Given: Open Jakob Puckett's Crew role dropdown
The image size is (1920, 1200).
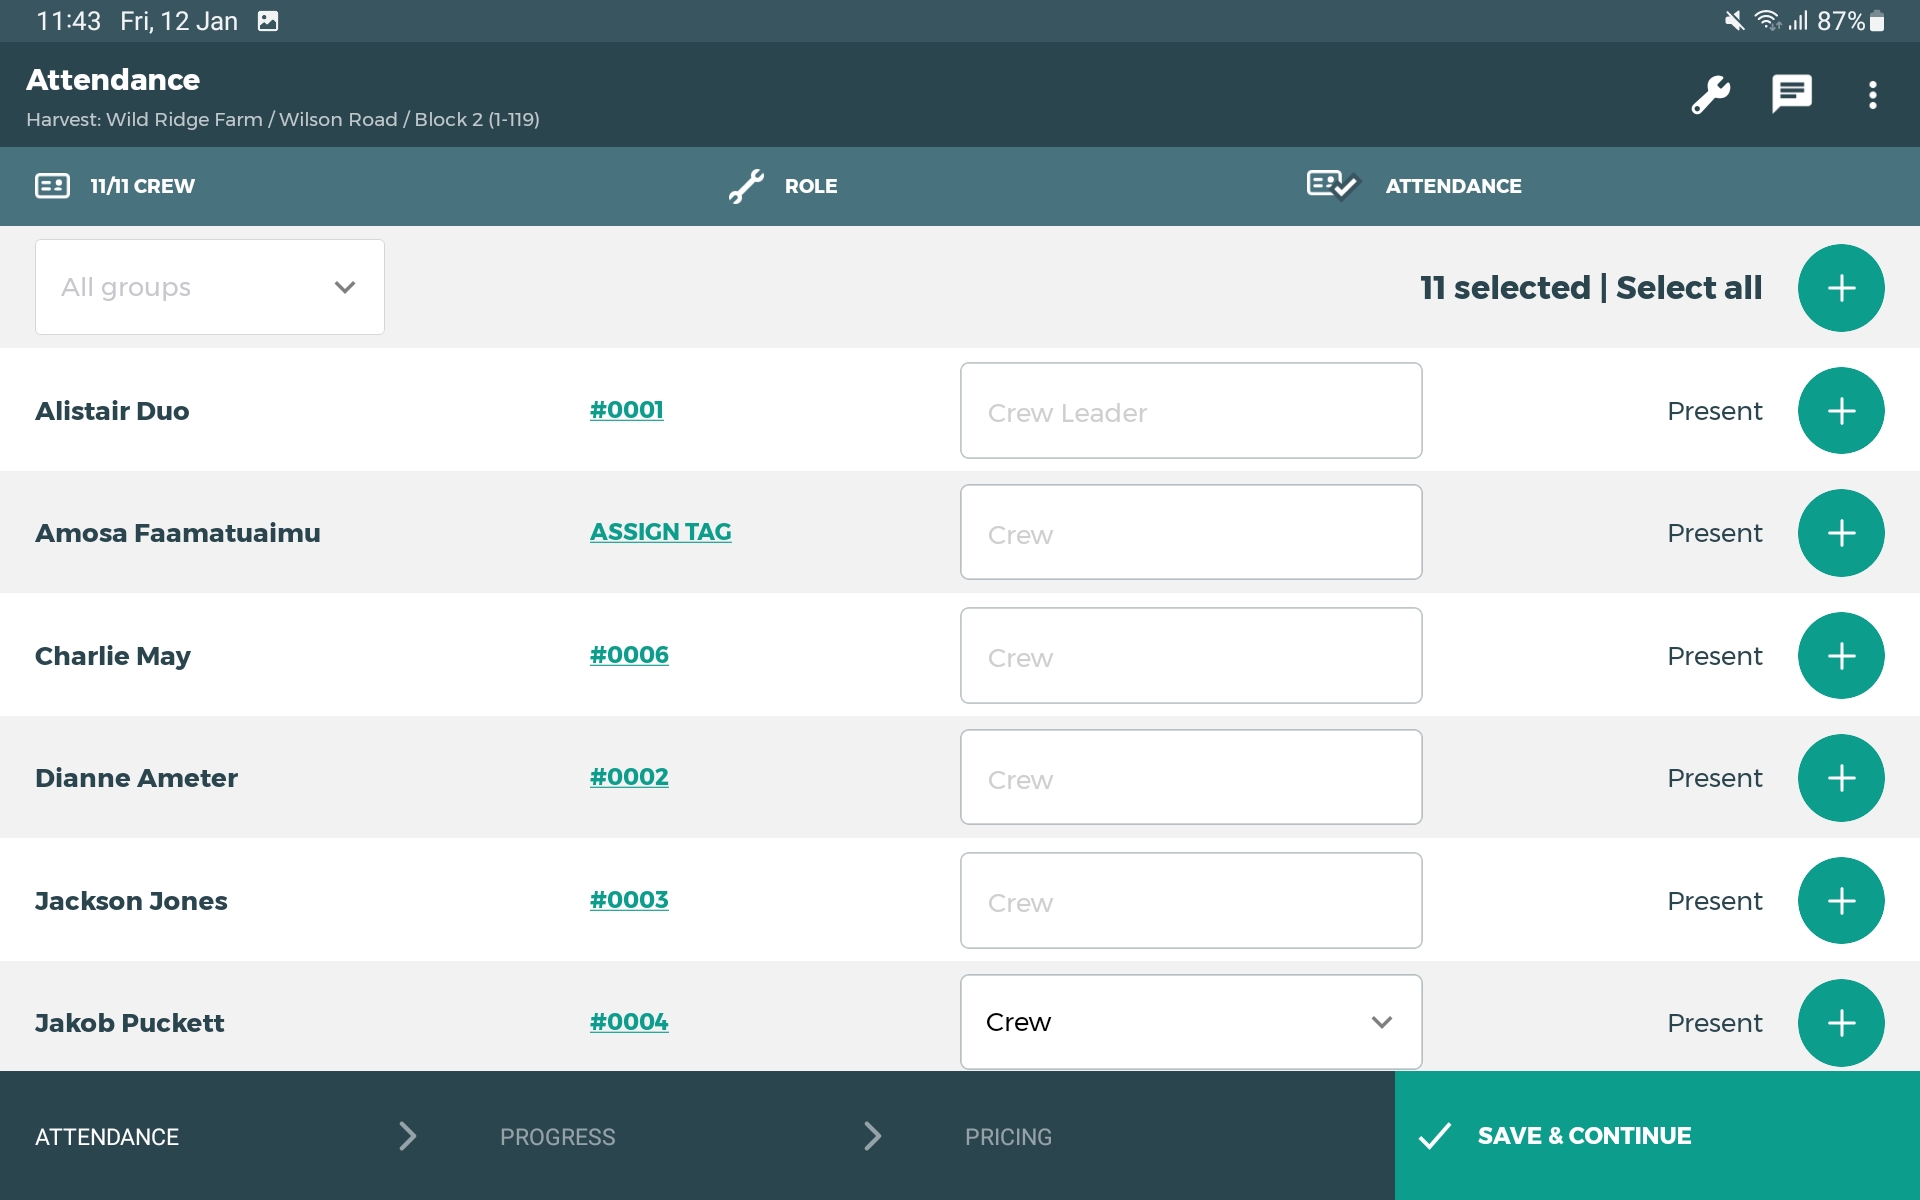Looking at the screenshot, I should 1190,1022.
